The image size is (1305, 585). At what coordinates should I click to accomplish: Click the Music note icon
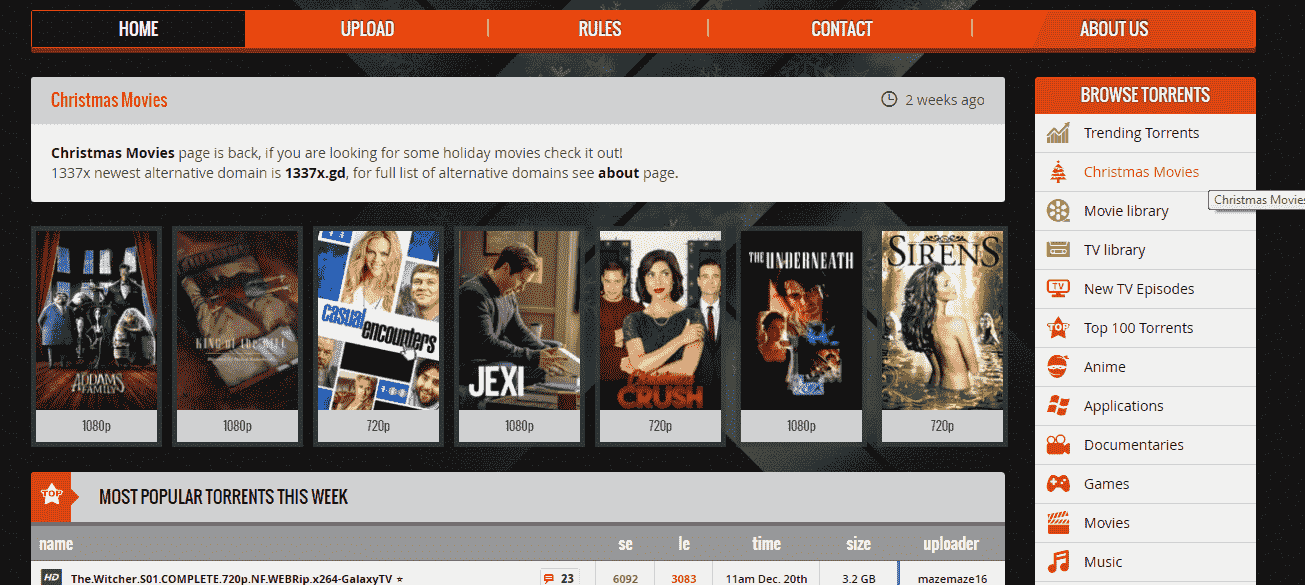[1058, 562]
